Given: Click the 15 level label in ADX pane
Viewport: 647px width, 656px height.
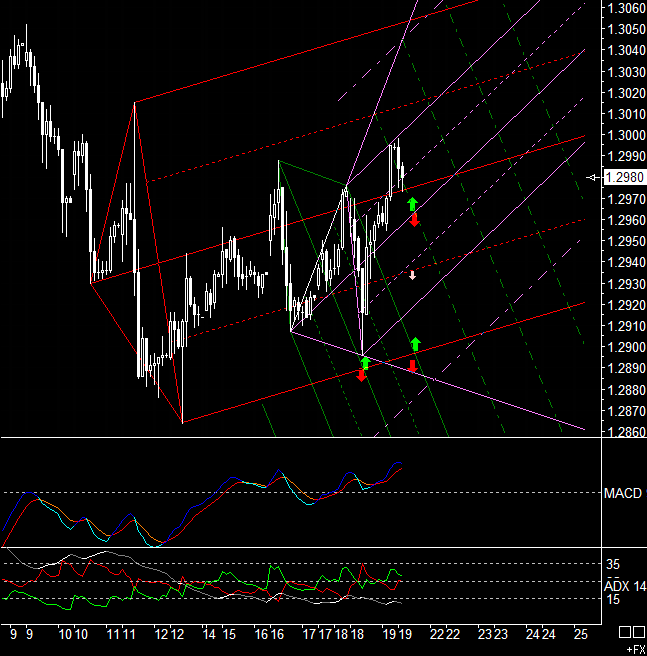Looking at the screenshot, I should (613, 600).
